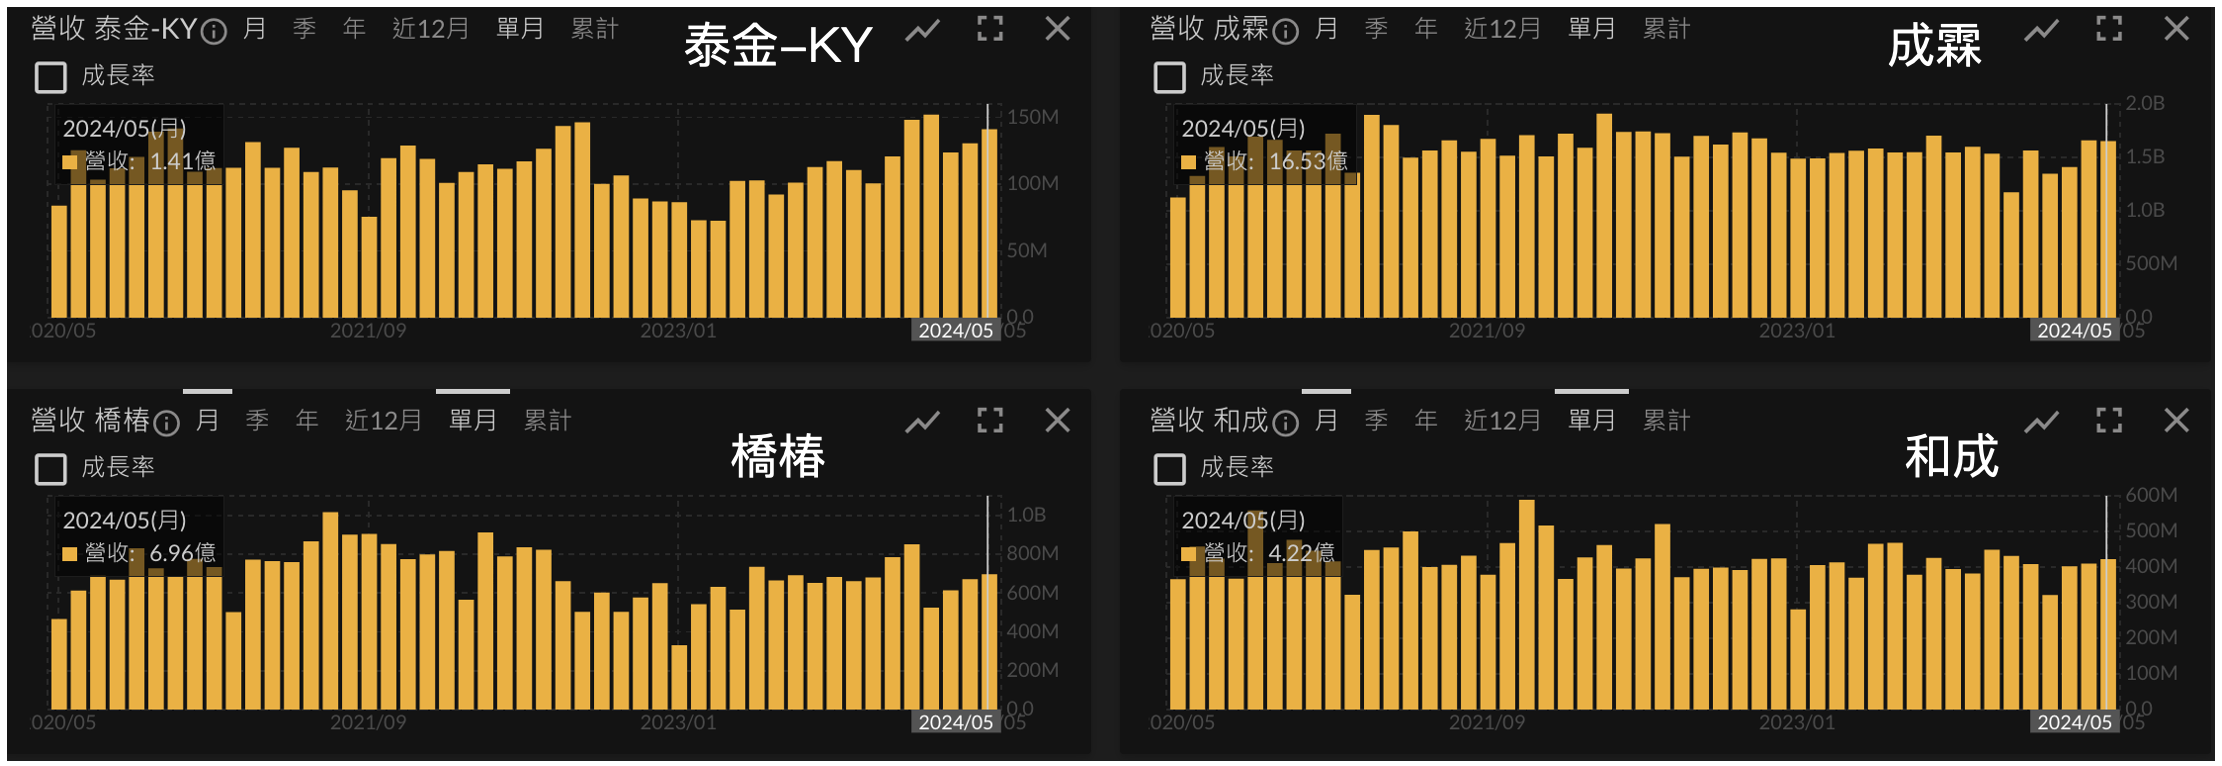Switch to 近12月 in 橋椿 panel
This screenshot has width=2222, height=766.
point(384,421)
